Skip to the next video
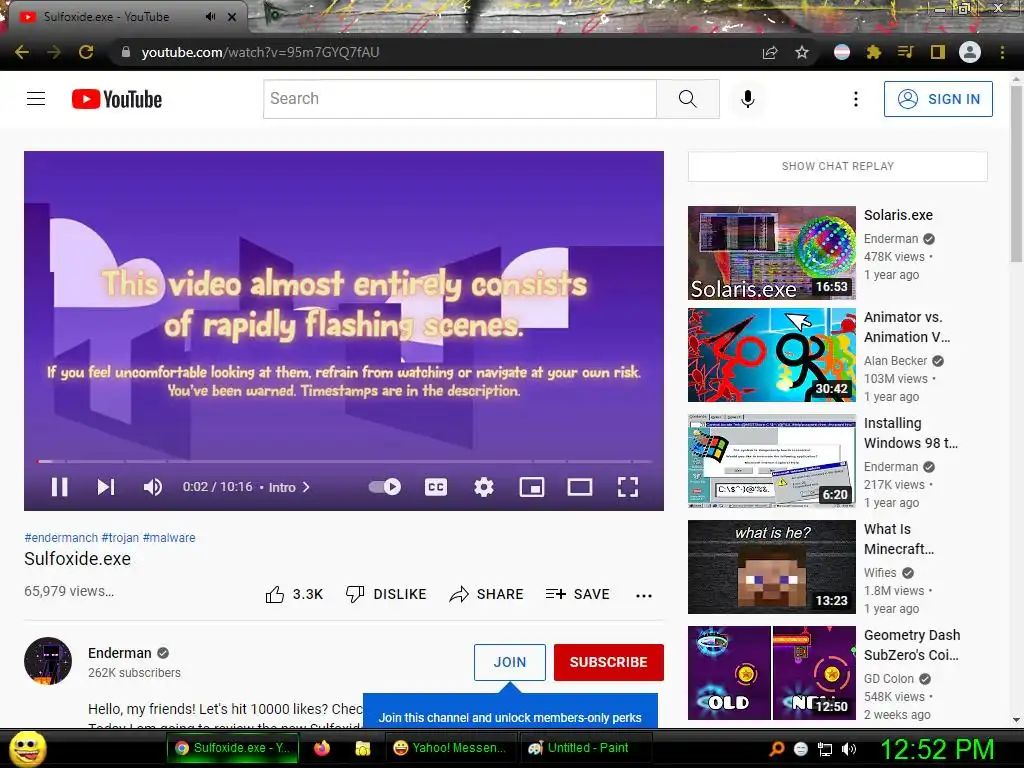 click(x=106, y=487)
